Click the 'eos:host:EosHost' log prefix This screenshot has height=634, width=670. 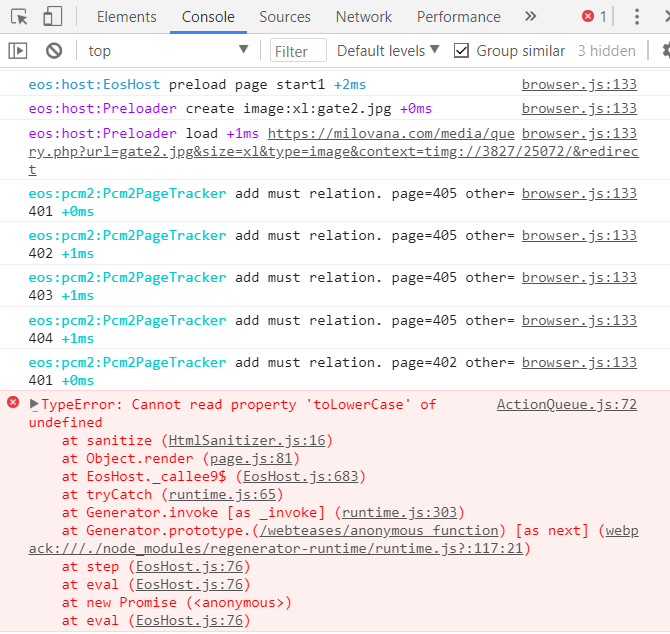click(94, 85)
